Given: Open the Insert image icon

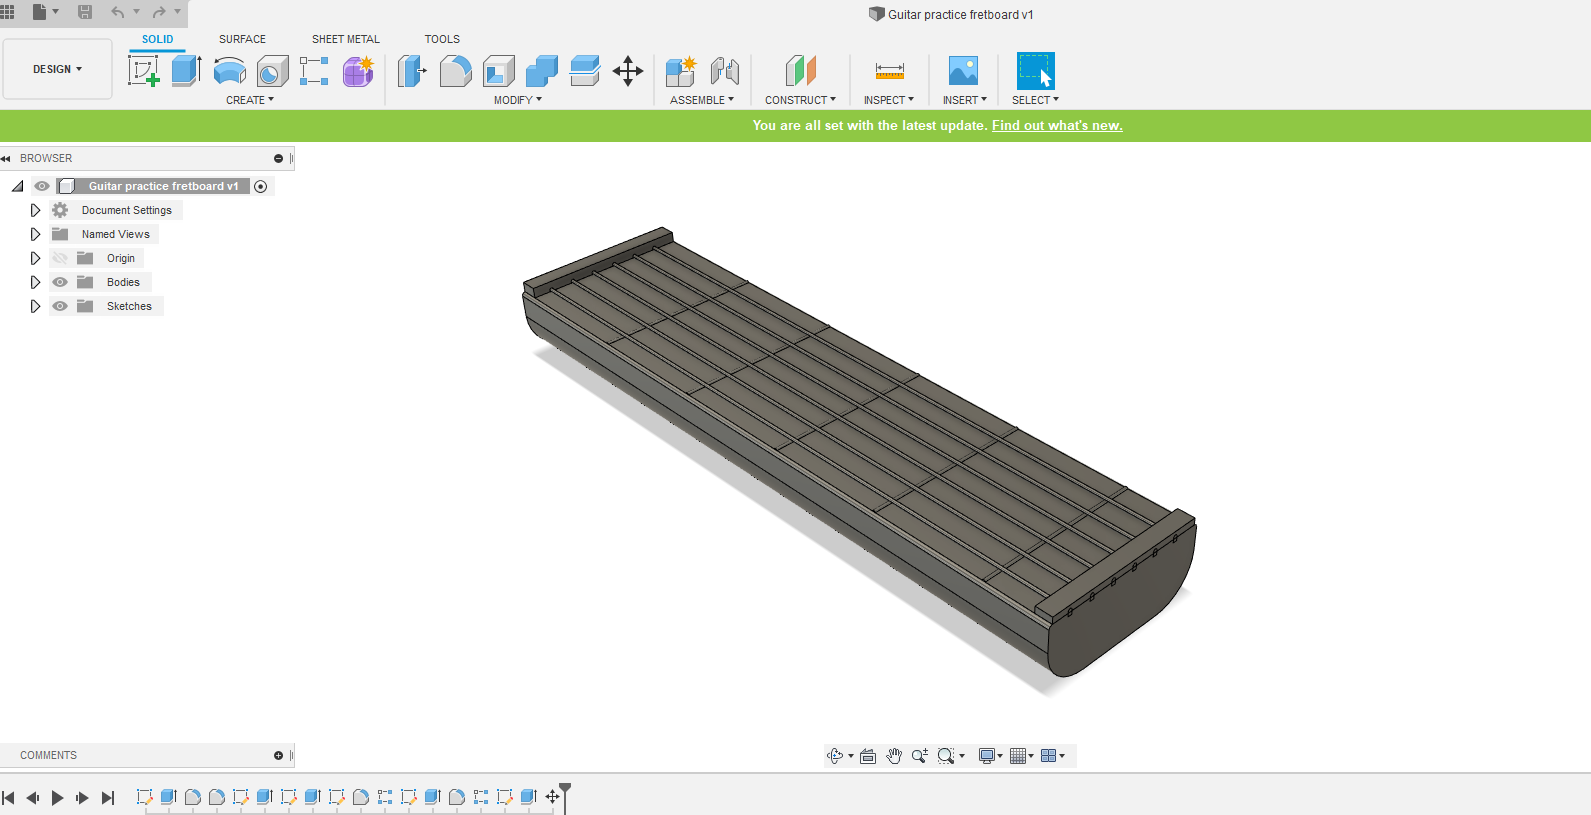Looking at the screenshot, I should pos(963,71).
